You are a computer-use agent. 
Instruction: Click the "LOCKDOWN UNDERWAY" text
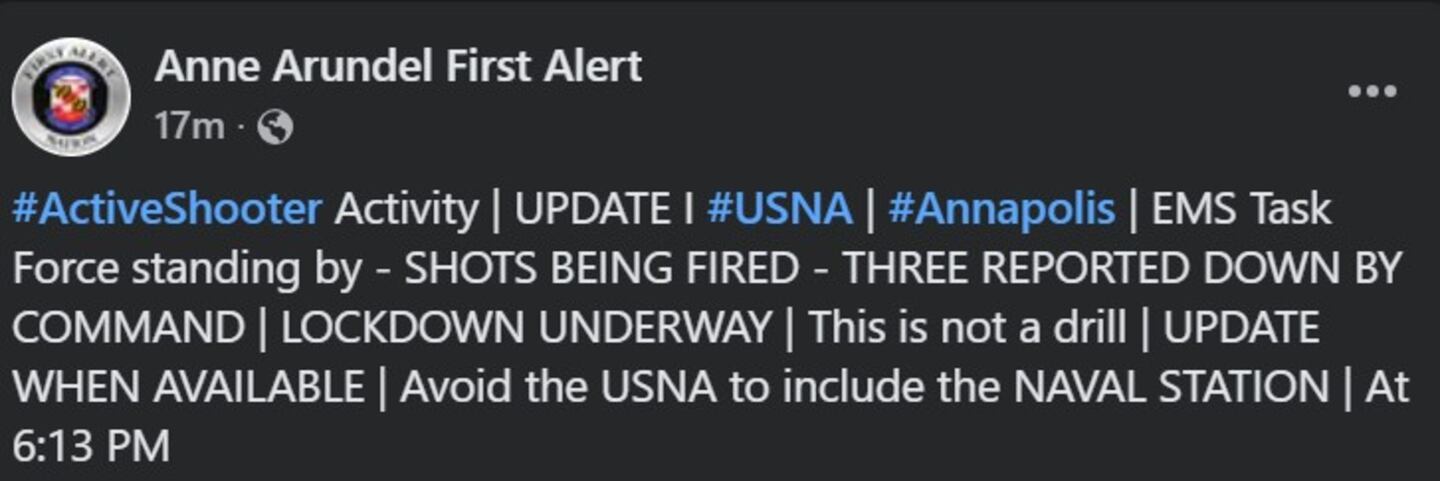tap(527, 328)
